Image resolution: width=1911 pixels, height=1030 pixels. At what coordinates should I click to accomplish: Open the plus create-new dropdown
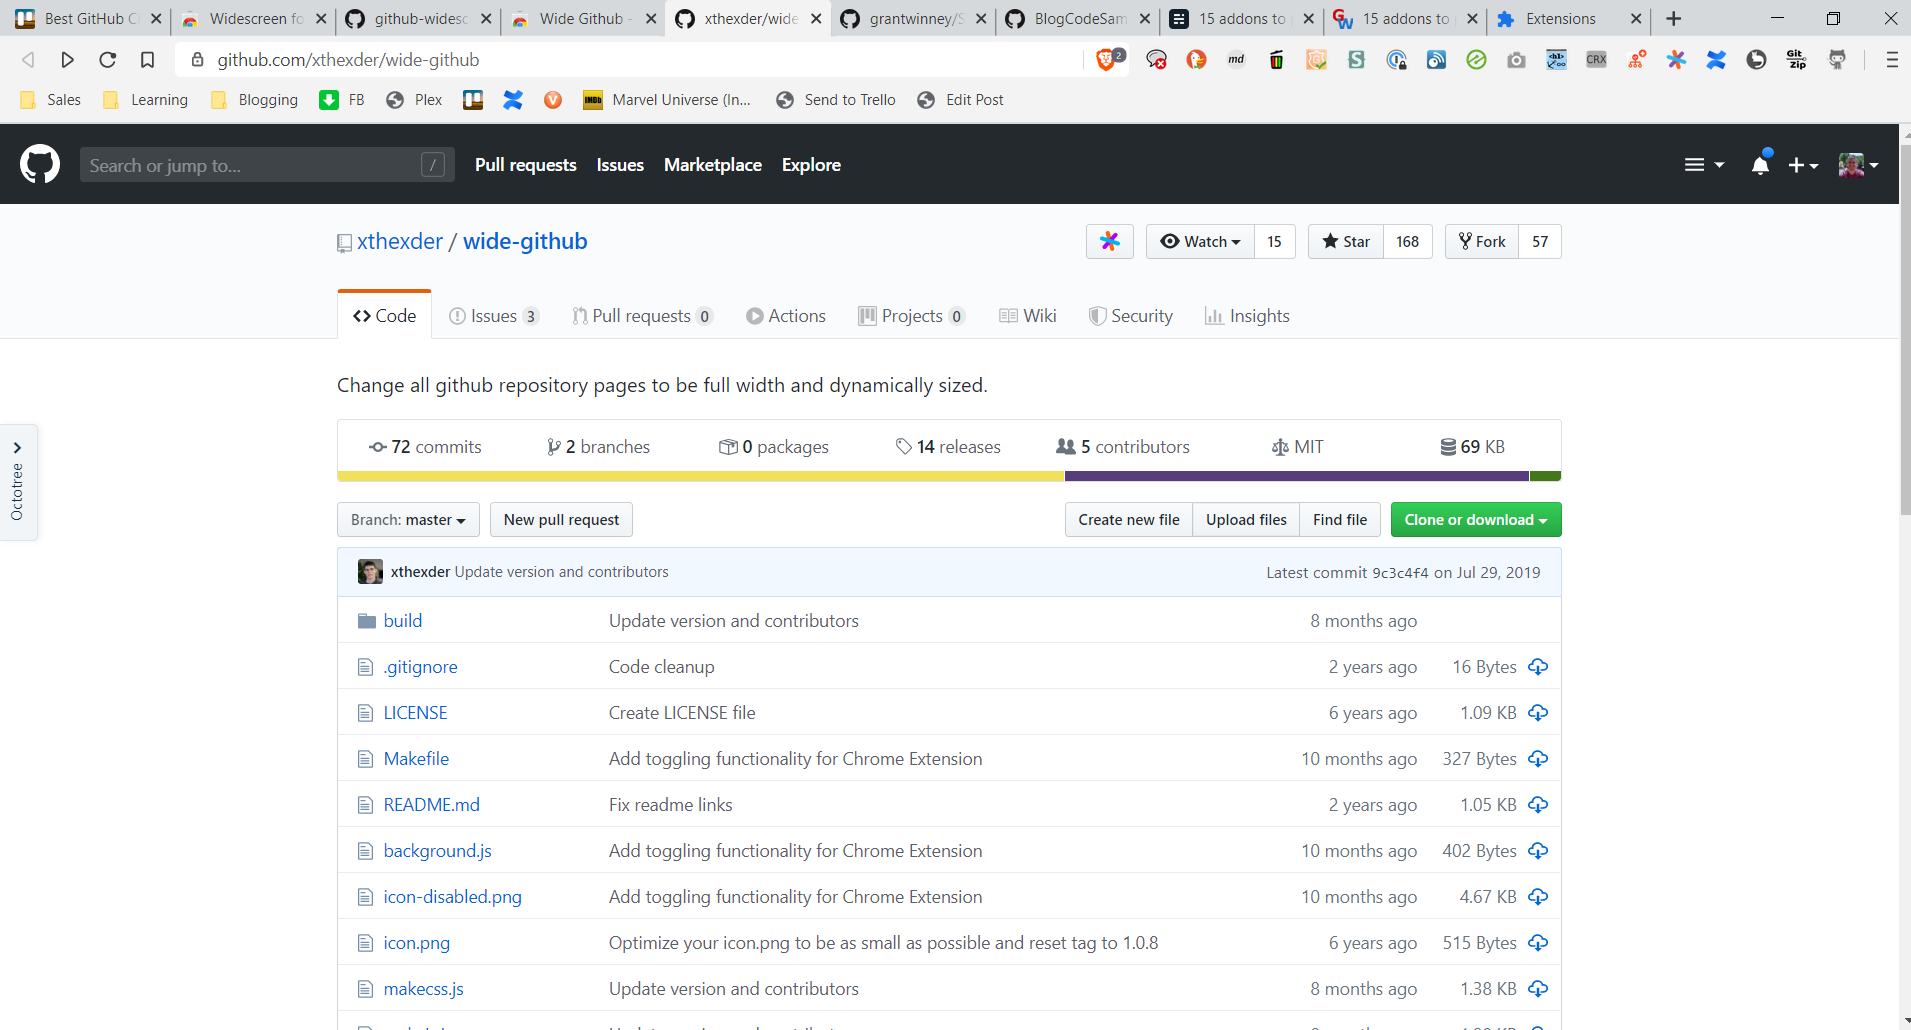tap(1802, 165)
